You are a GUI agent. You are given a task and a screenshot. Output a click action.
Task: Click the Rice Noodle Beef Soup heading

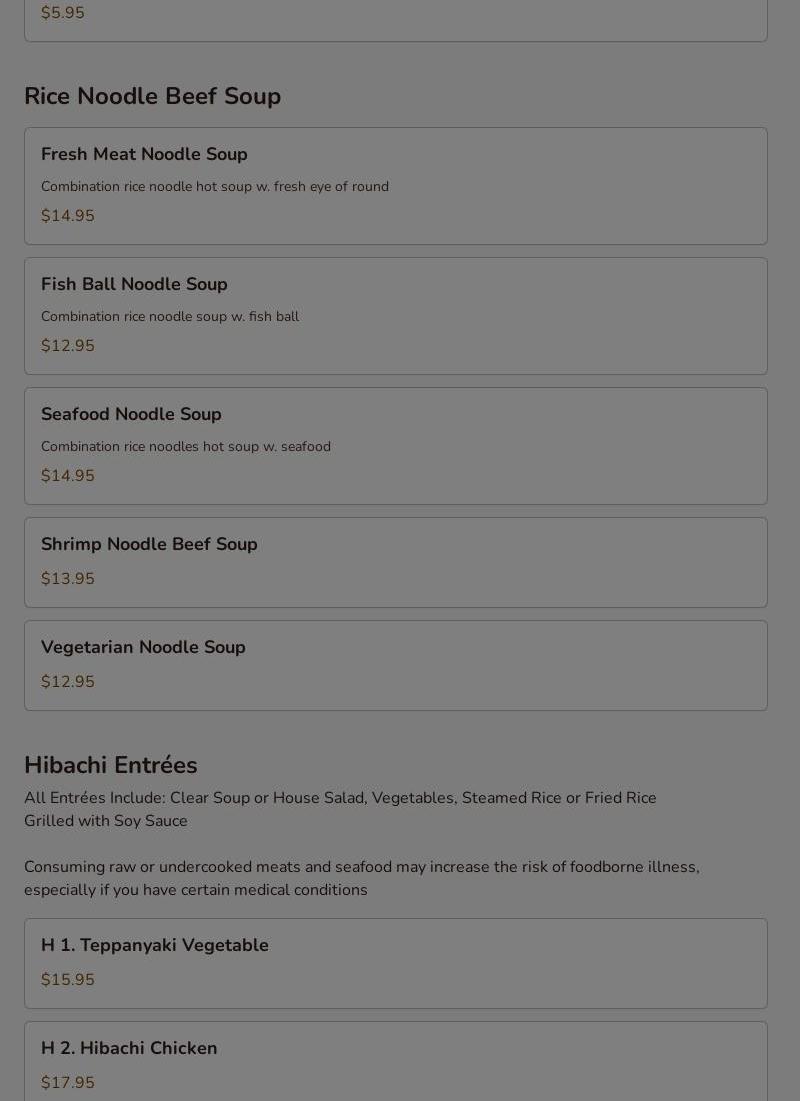152,96
